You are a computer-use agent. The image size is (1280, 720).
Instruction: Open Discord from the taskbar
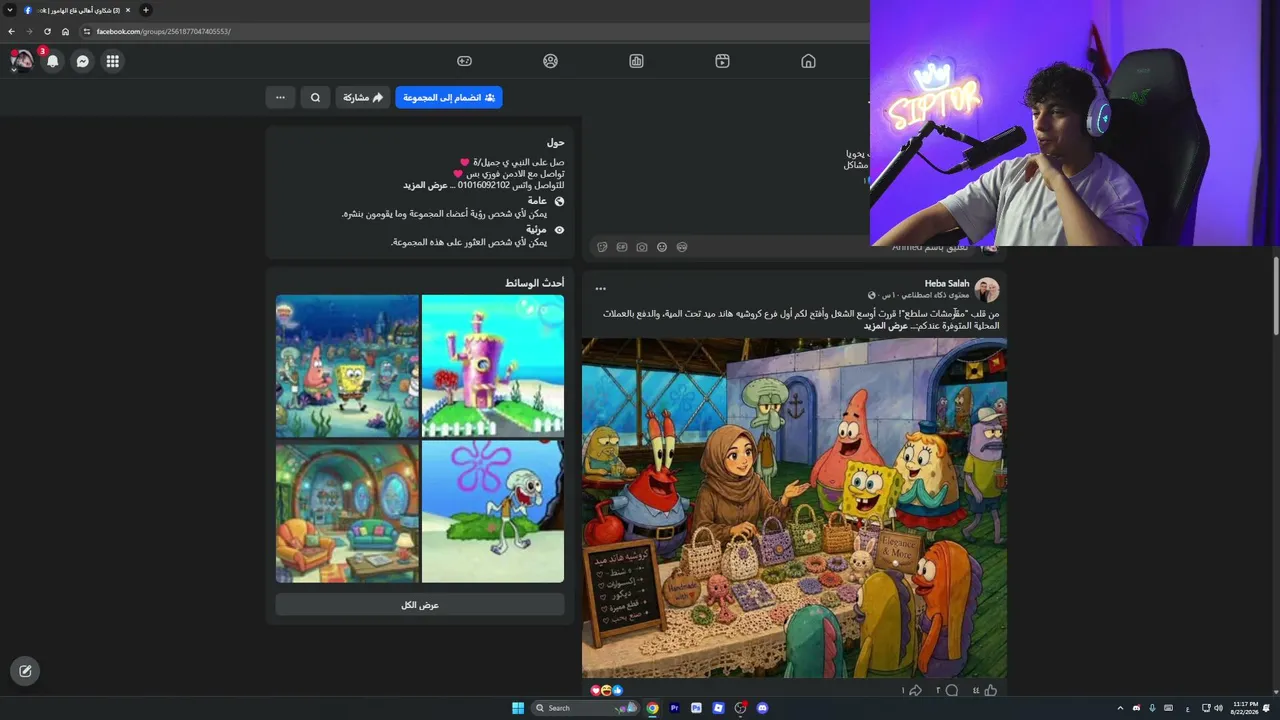[x=762, y=708]
